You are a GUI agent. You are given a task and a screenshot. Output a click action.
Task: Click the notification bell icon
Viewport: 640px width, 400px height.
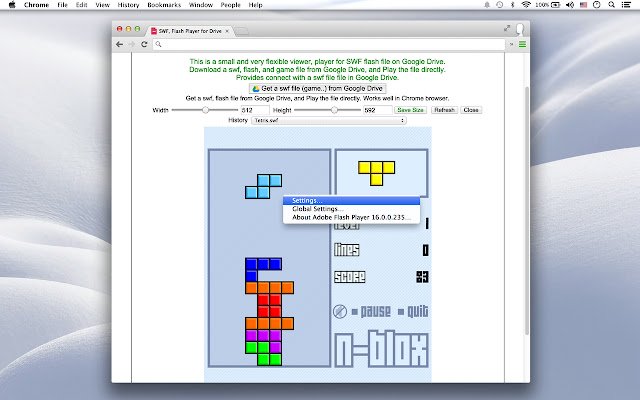tap(487, 5)
